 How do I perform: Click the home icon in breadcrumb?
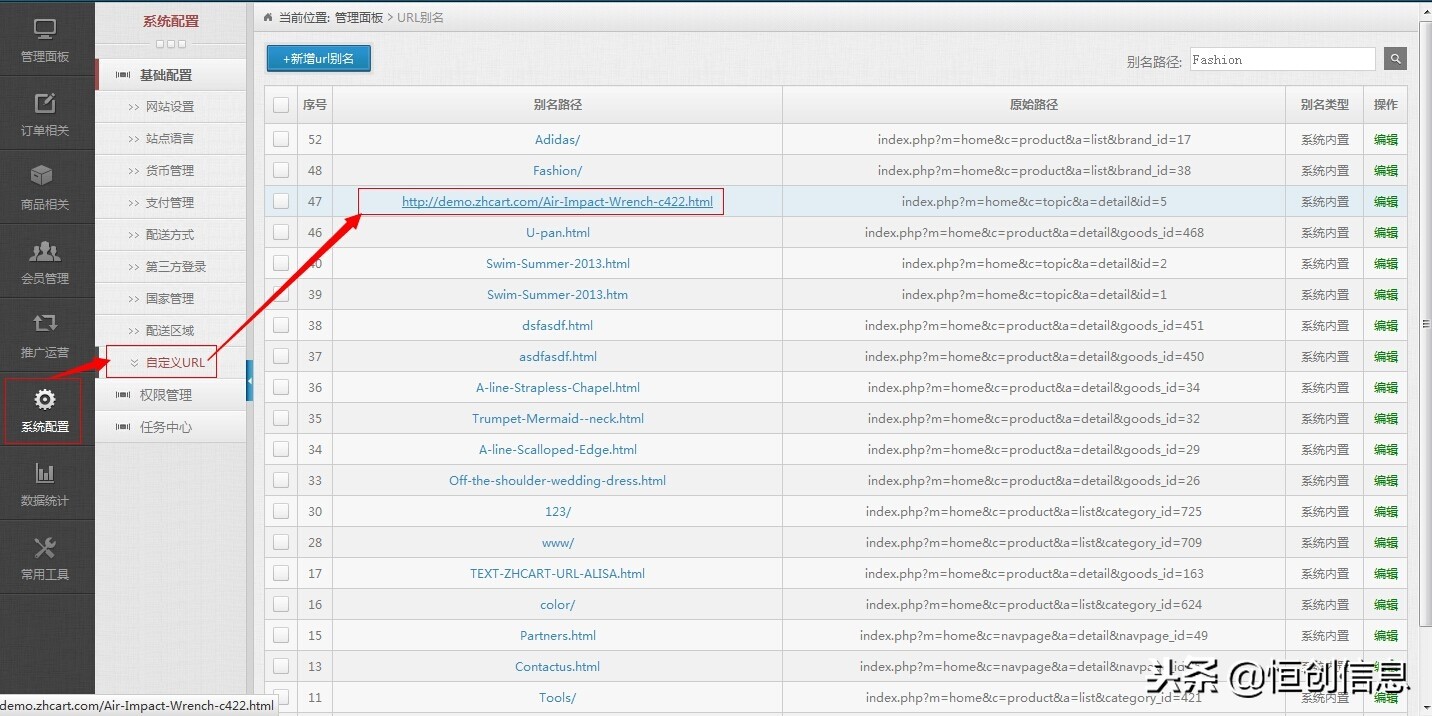[x=267, y=17]
